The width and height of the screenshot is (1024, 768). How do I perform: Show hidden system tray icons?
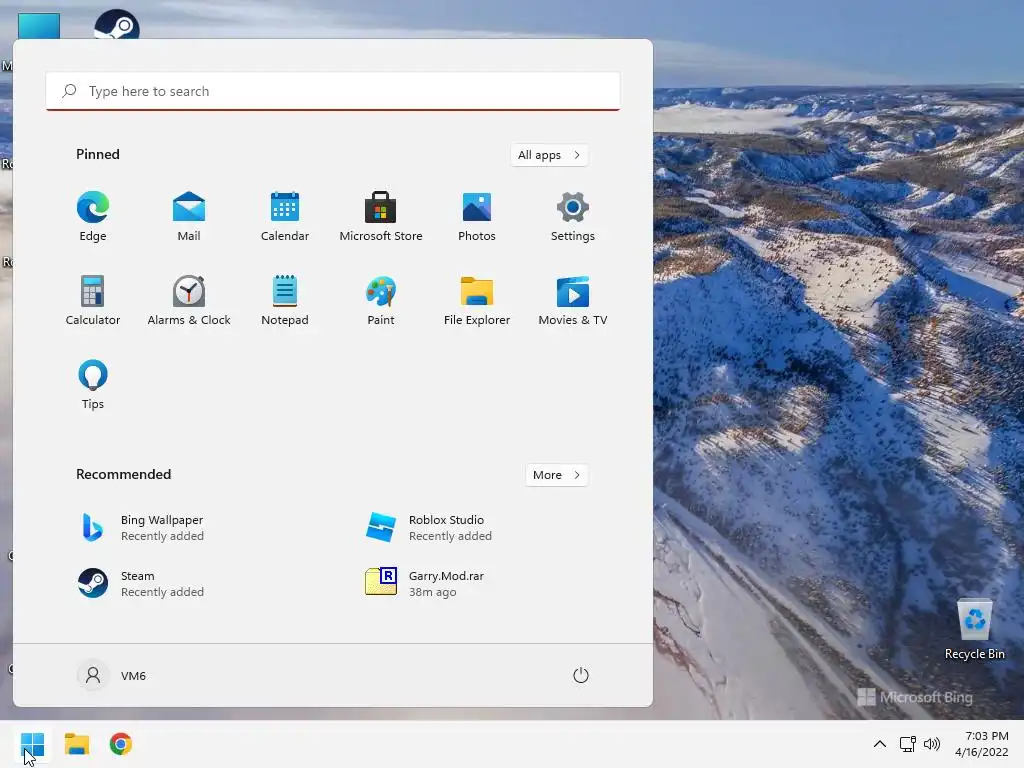[x=880, y=744]
